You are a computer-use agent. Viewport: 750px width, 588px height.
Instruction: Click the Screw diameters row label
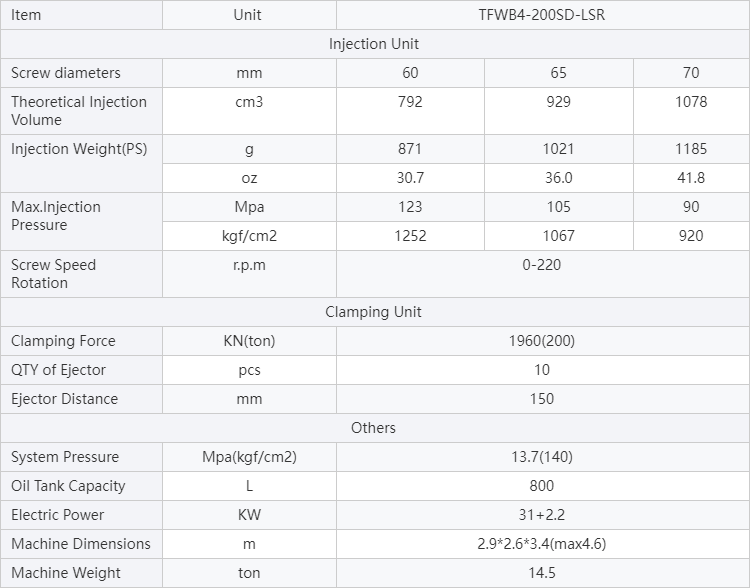point(66,73)
